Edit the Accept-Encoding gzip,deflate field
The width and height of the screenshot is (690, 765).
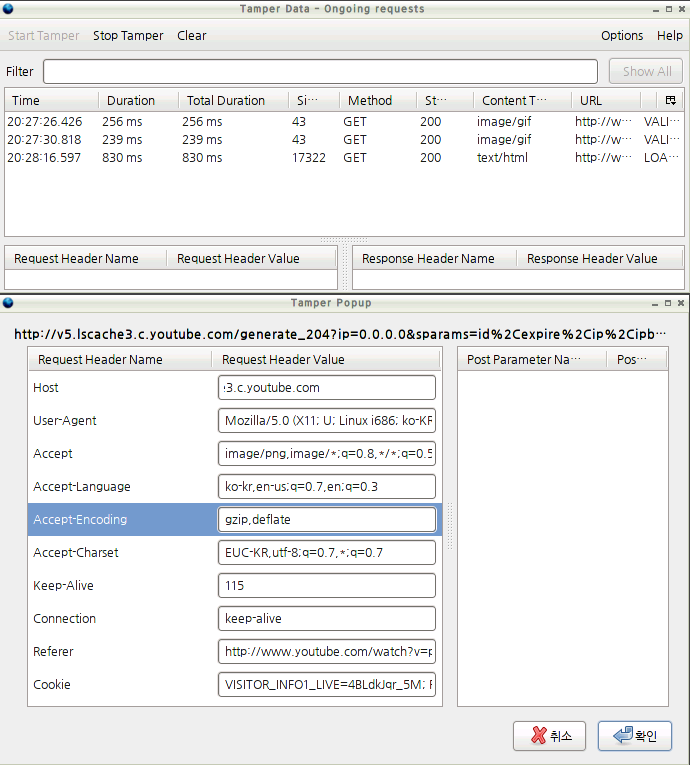327,520
